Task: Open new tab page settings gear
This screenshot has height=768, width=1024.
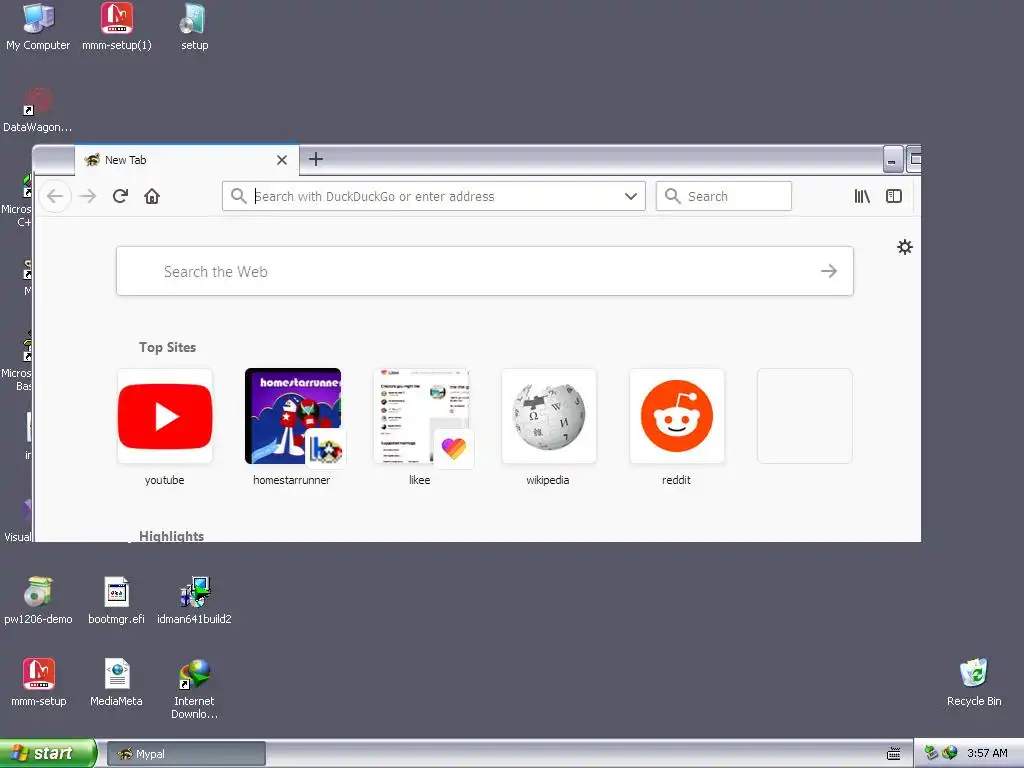Action: tap(904, 247)
